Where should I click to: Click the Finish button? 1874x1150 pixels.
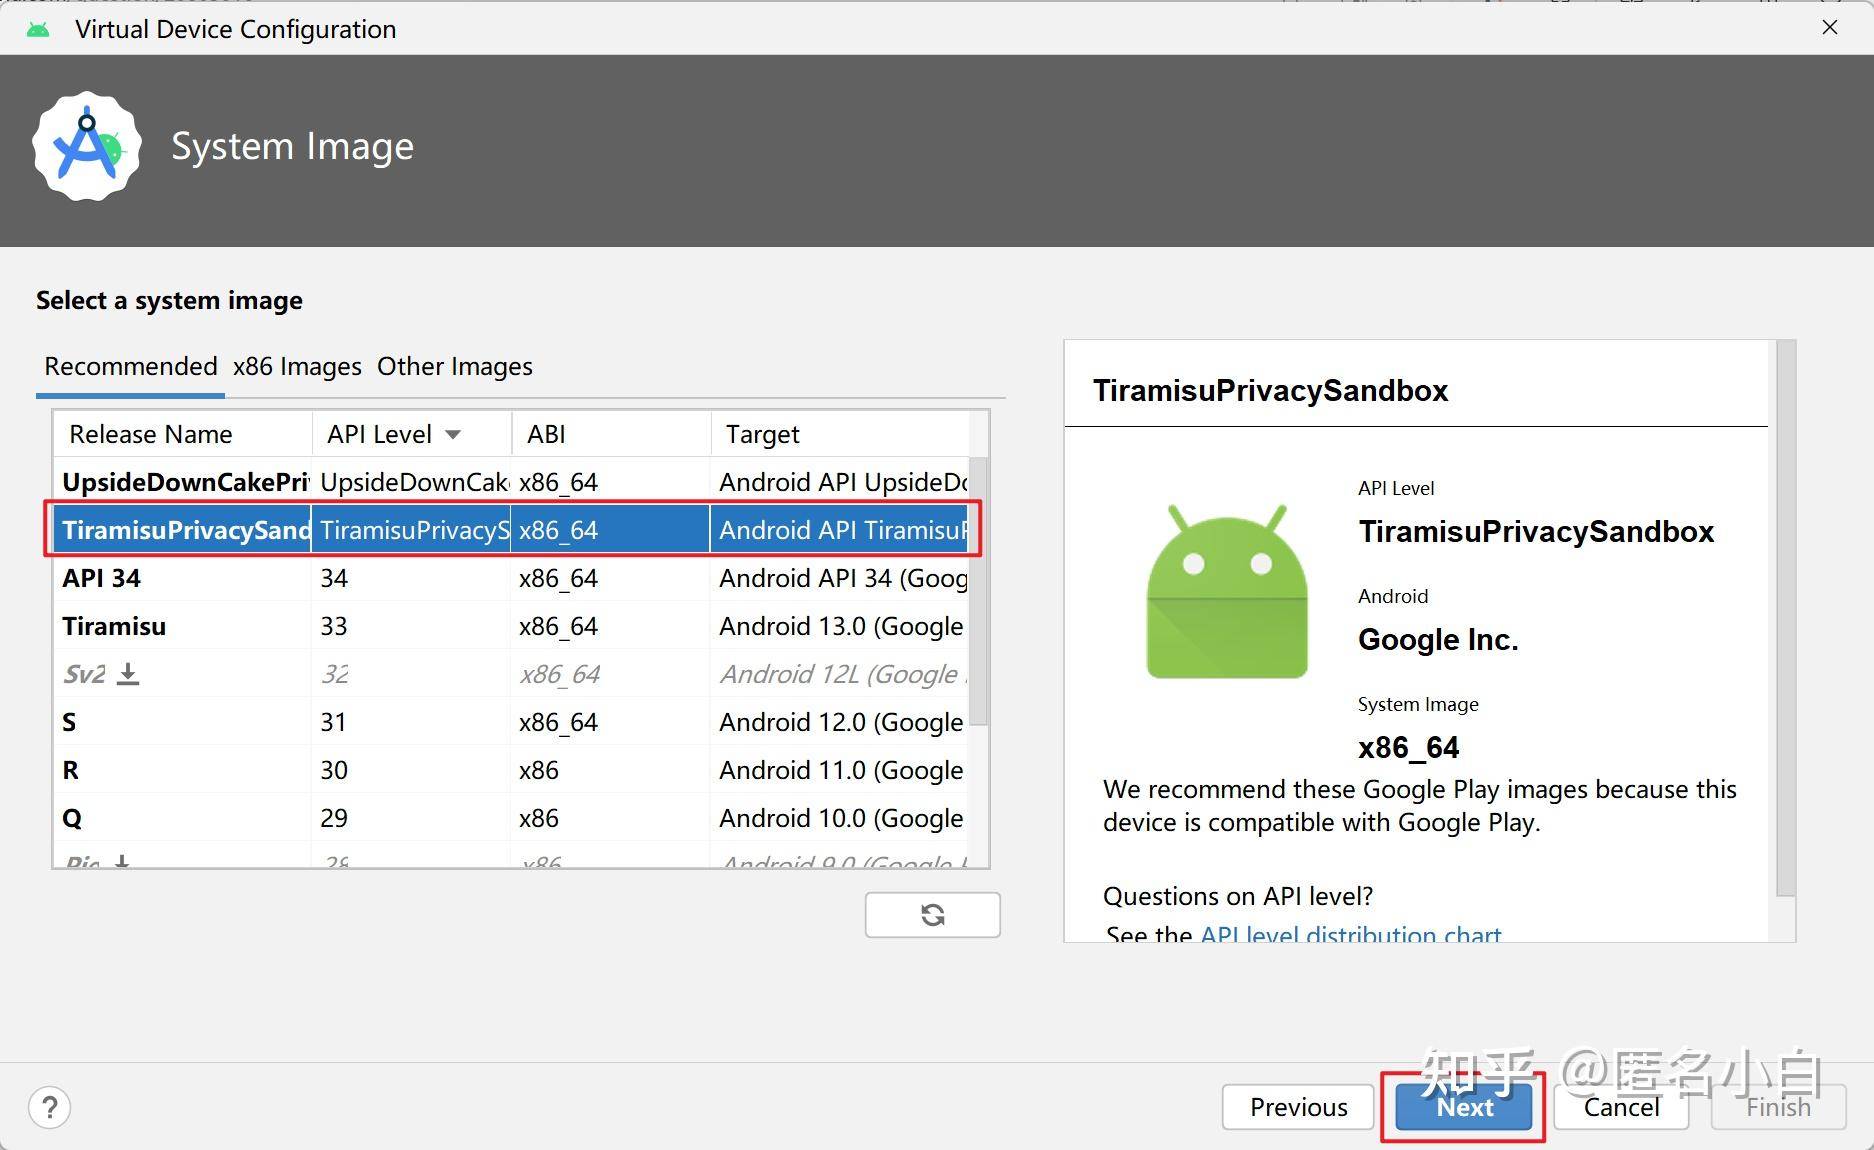[1778, 1107]
